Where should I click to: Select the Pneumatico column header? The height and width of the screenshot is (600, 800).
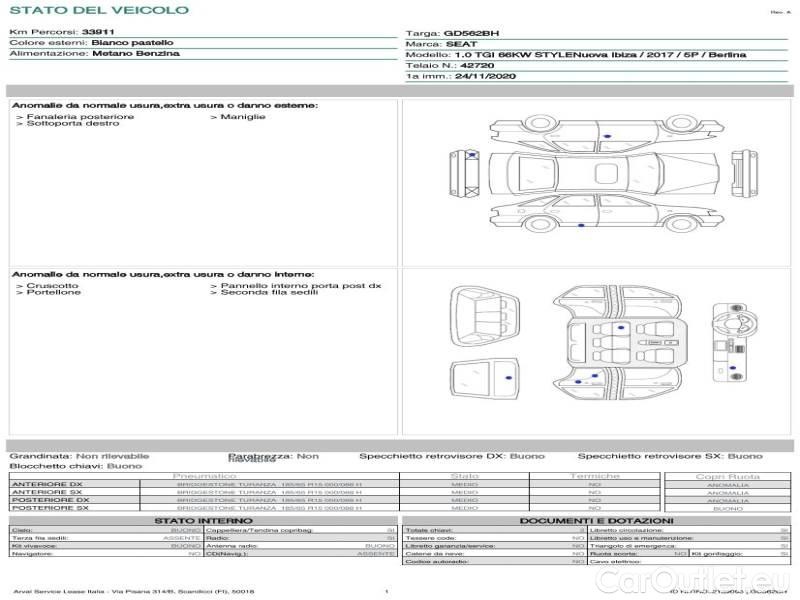point(205,476)
